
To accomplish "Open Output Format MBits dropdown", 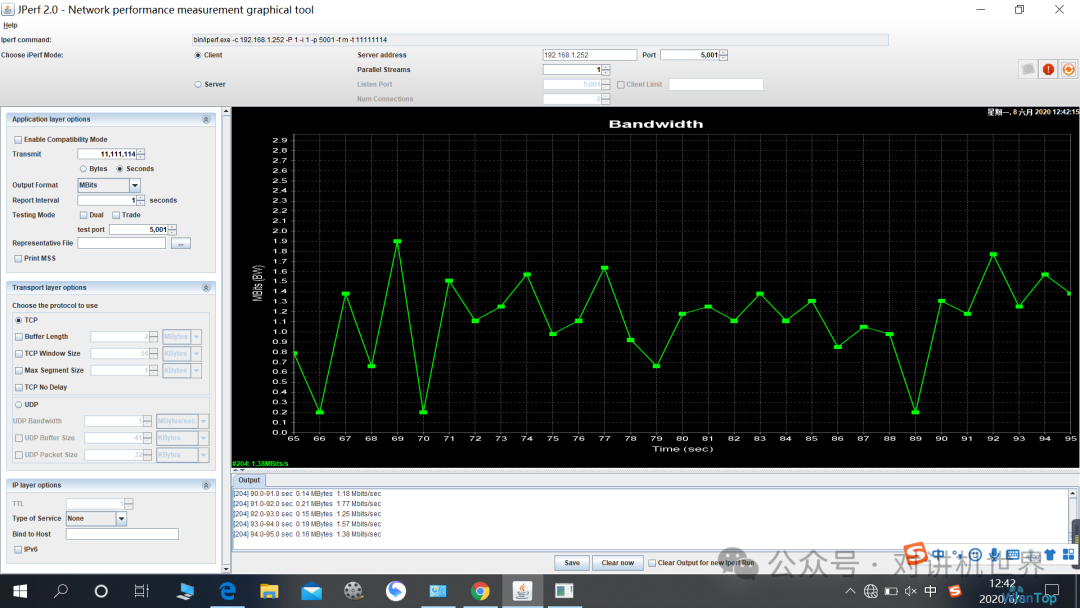I will click(135, 185).
